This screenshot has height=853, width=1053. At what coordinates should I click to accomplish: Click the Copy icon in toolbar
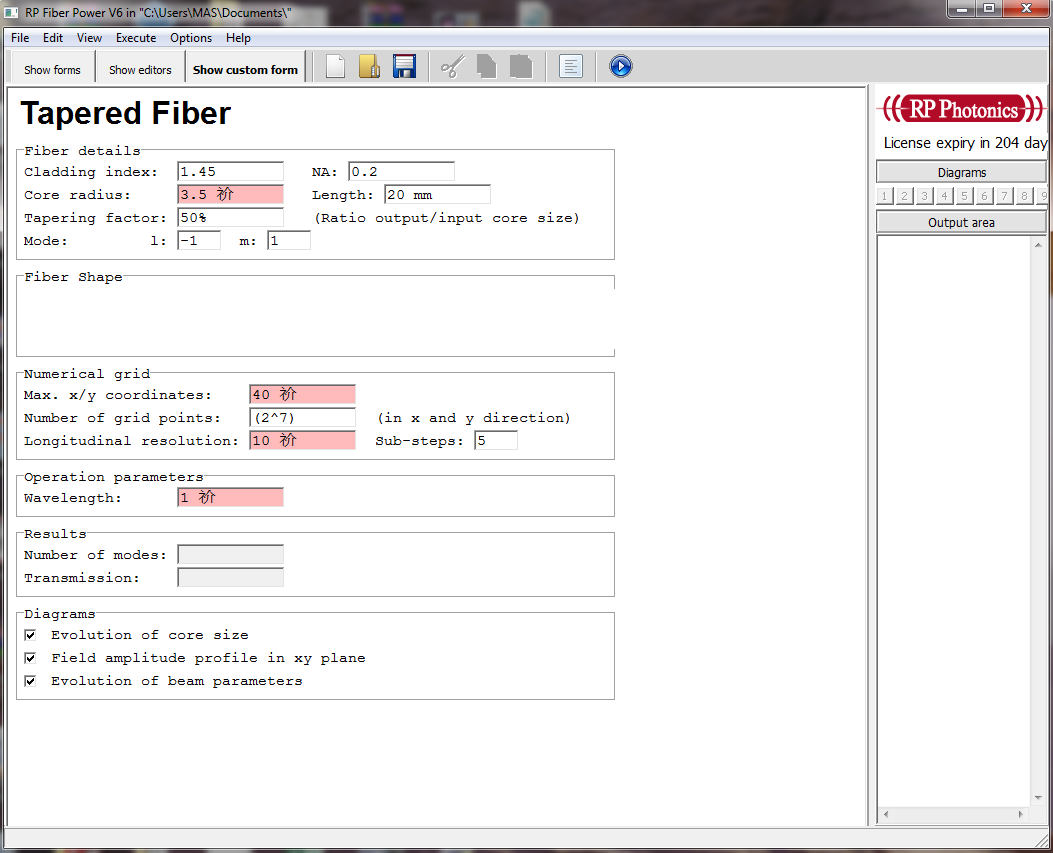487,66
